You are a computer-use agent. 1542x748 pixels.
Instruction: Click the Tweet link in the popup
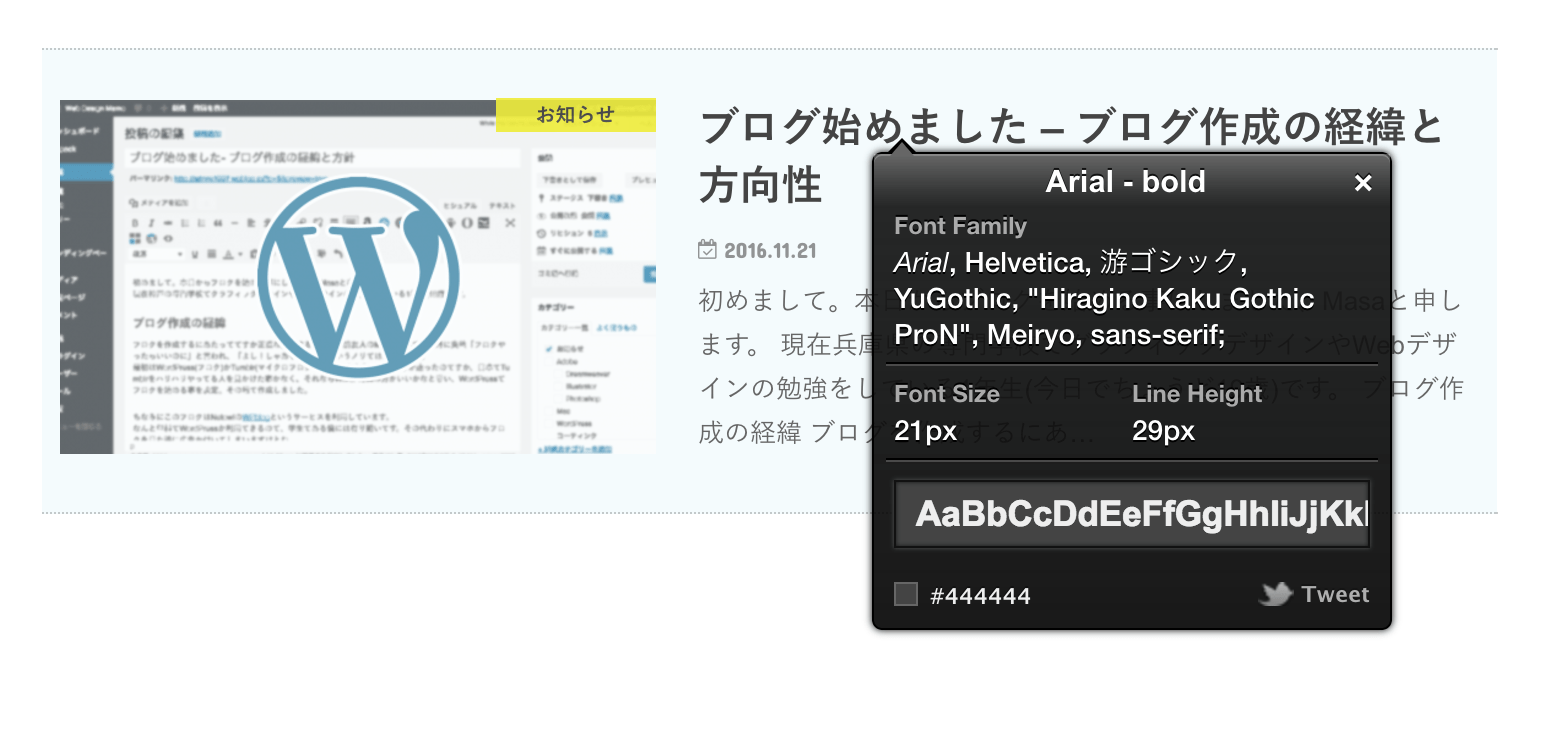[x=1335, y=594]
